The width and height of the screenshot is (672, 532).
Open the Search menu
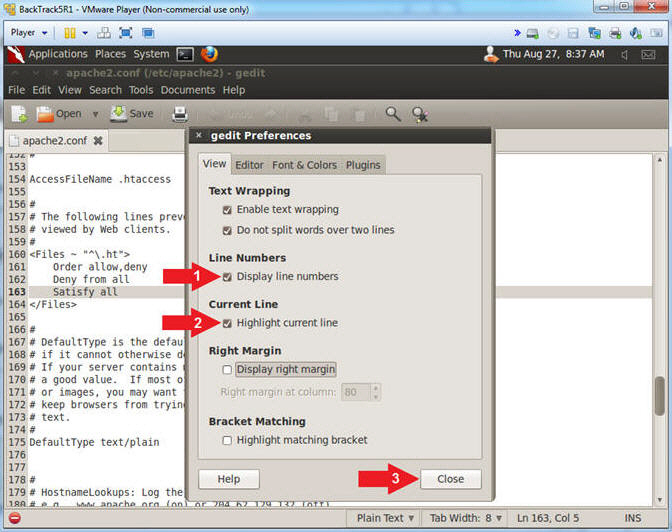pyautogui.click(x=105, y=90)
